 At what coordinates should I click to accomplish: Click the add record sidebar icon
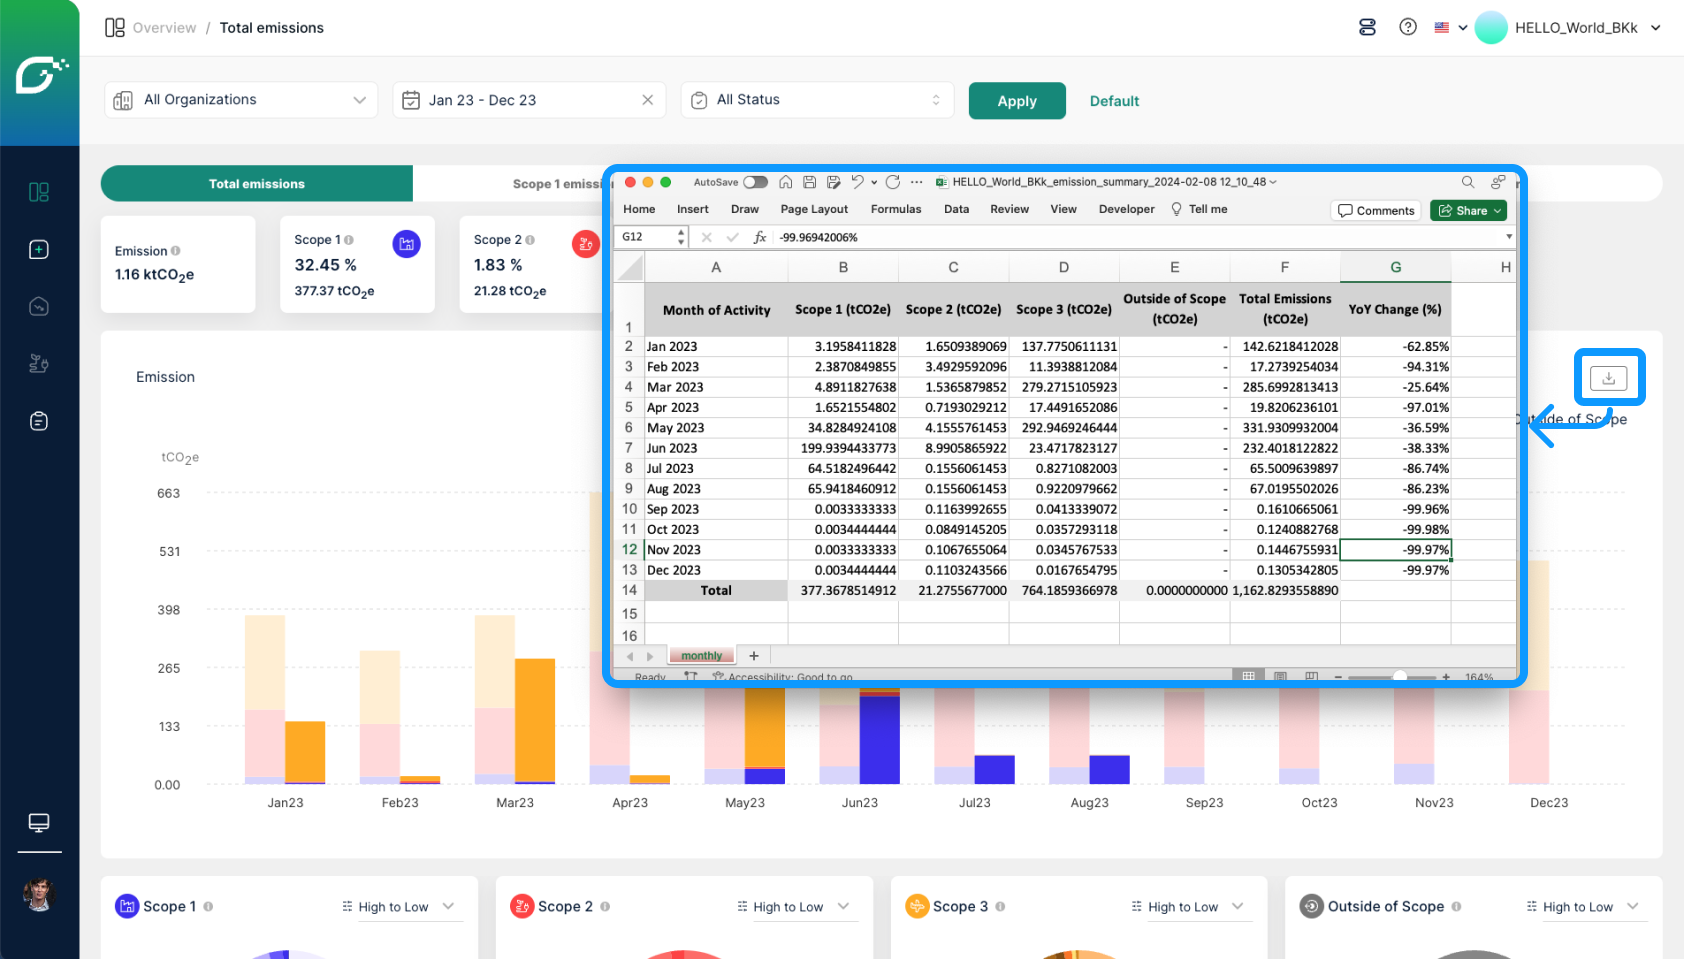[39, 249]
